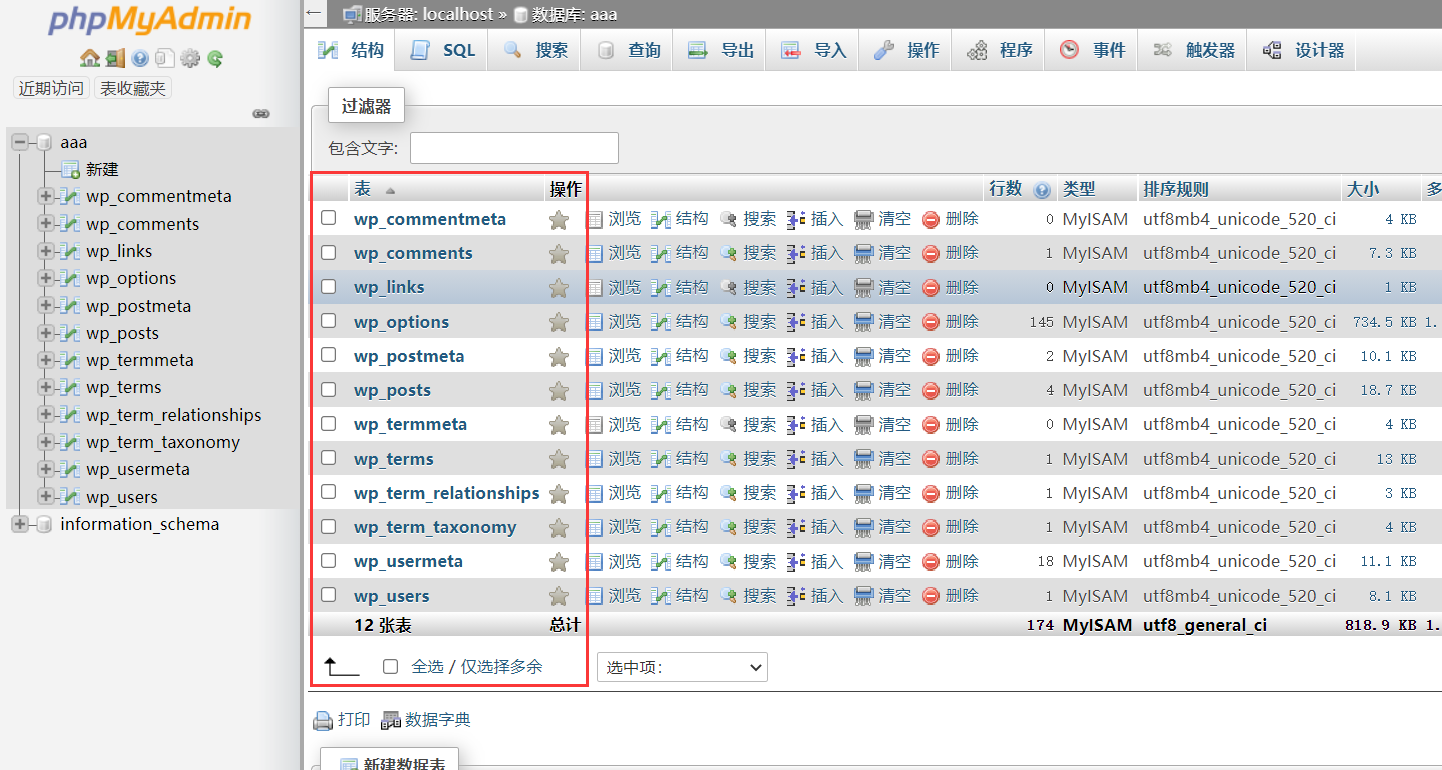Delete the wp_termmeta table
The height and width of the screenshot is (770, 1442).
[962, 424]
